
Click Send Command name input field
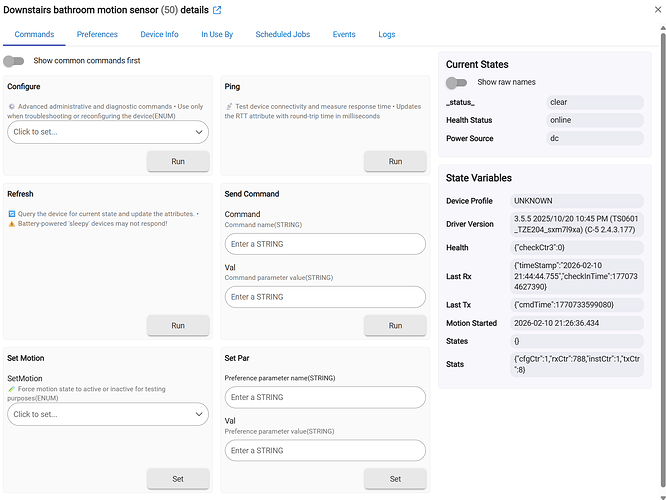tap(325, 244)
